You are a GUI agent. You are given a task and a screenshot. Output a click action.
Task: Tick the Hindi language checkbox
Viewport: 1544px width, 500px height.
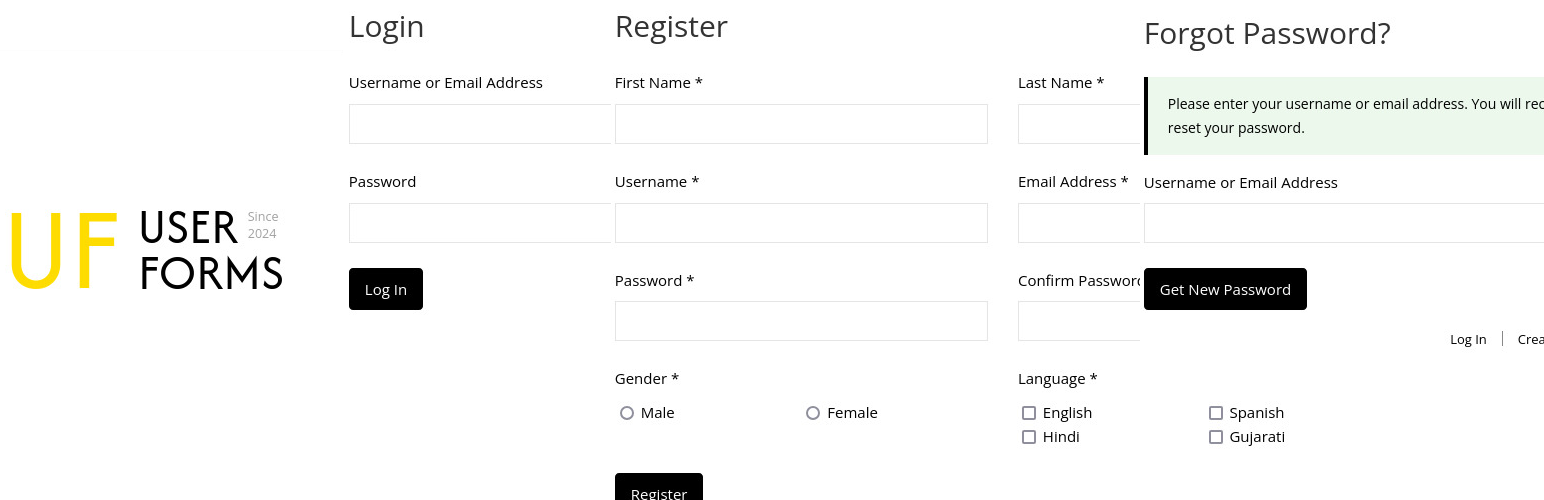[x=1029, y=437]
